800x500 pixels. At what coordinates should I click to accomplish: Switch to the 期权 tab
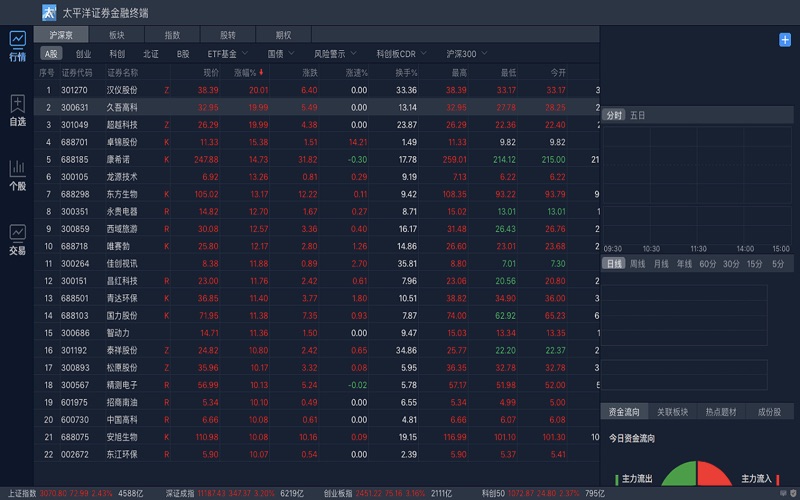(284, 34)
